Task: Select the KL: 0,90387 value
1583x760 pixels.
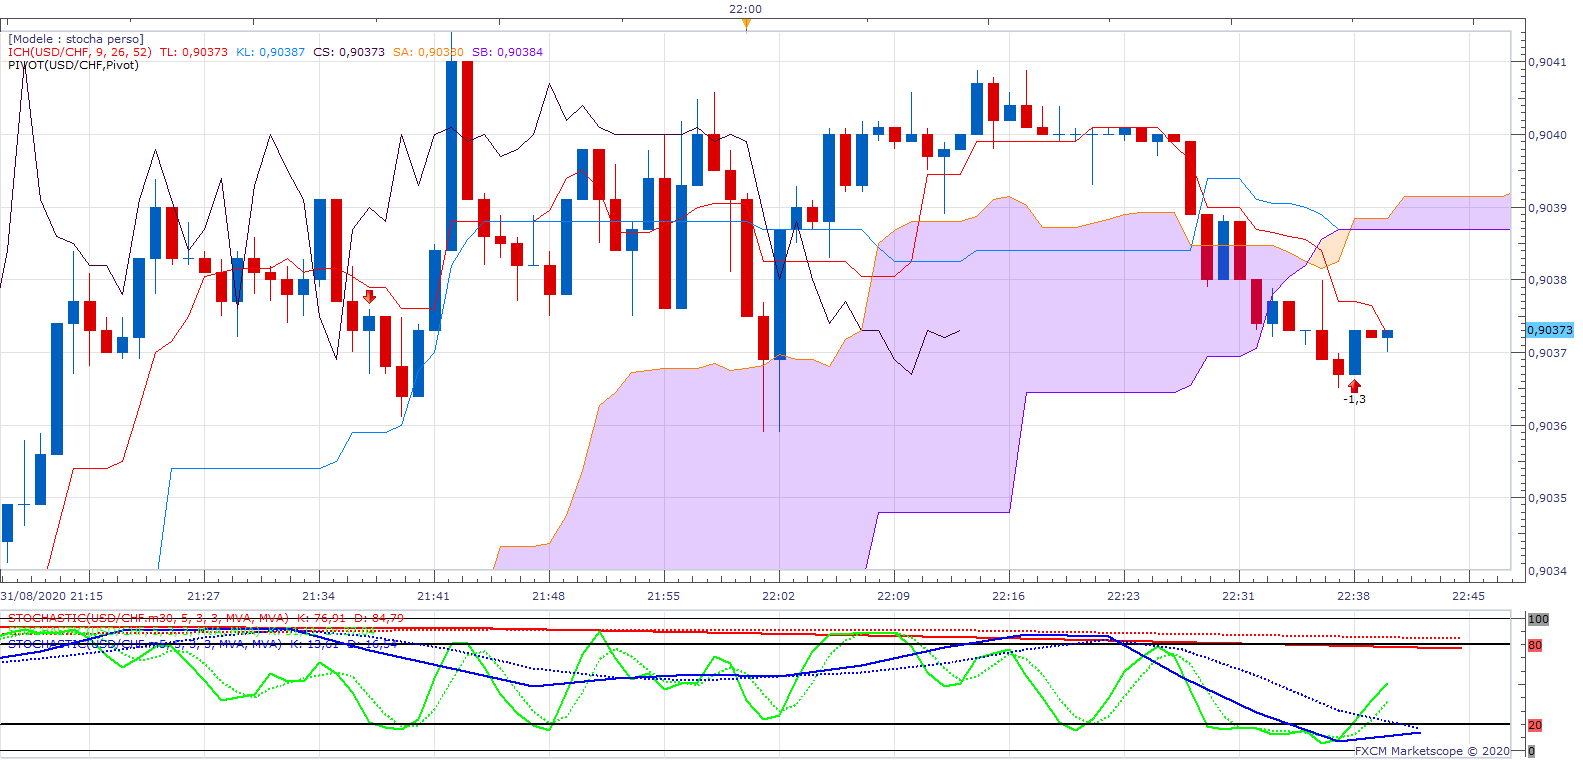Action: click(x=271, y=52)
